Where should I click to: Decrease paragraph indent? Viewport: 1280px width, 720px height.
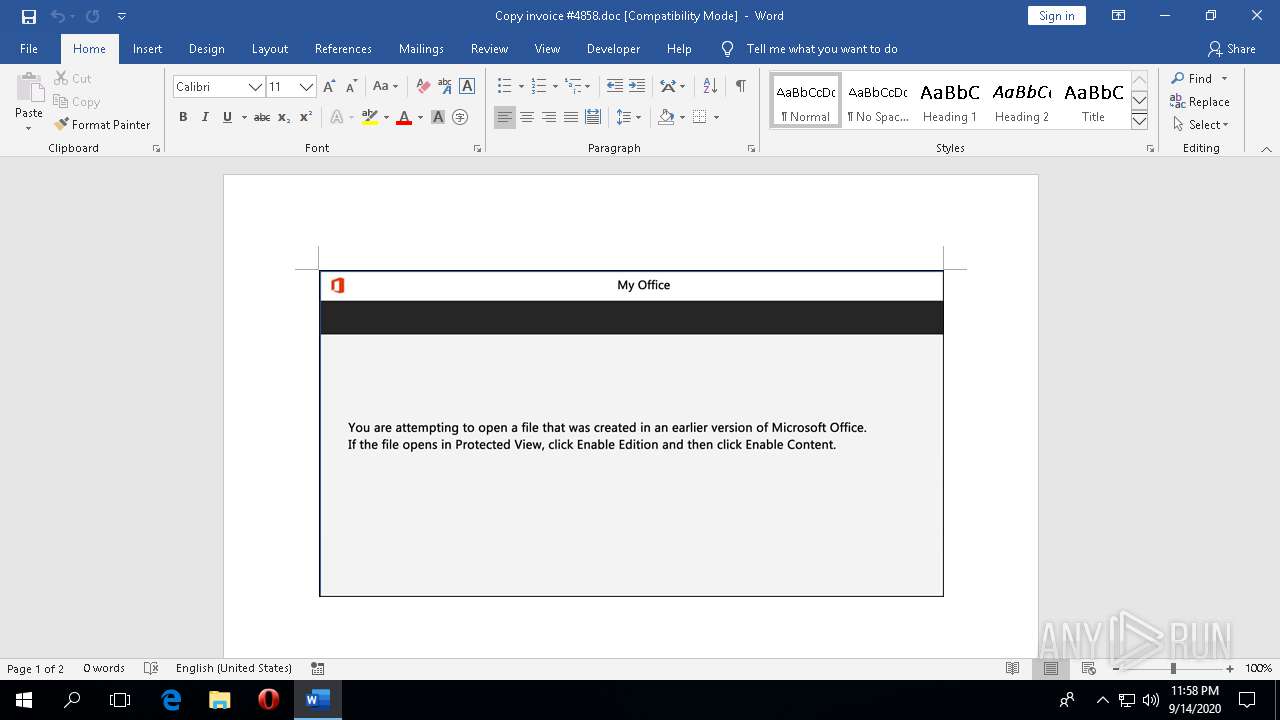click(x=614, y=87)
